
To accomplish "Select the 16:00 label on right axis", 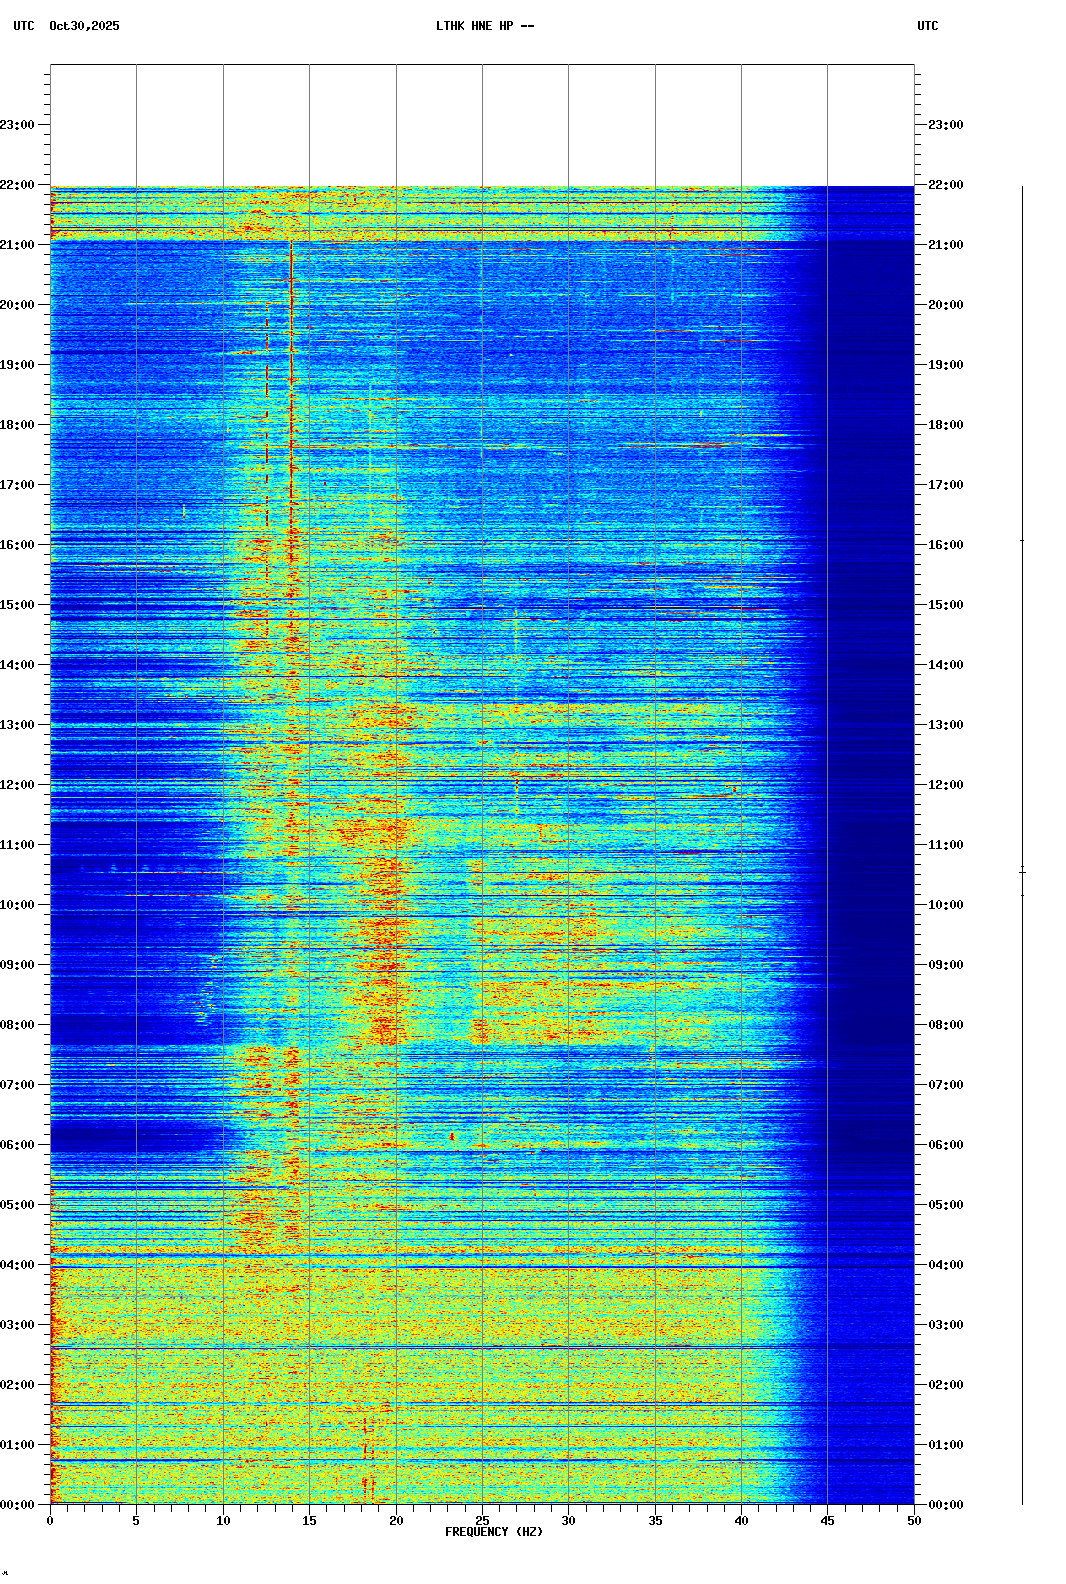I will [945, 545].
